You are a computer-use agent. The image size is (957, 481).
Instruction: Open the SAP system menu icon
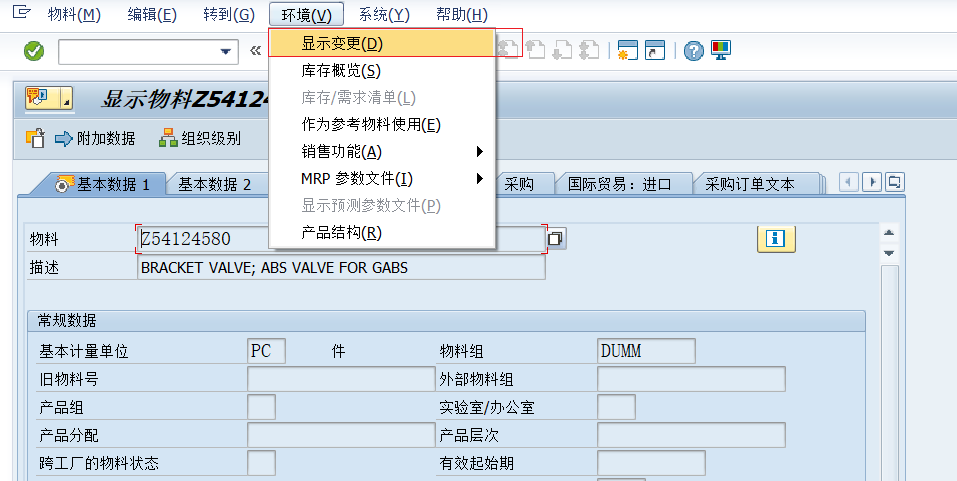pyautogui.click(x=21, y=12)
